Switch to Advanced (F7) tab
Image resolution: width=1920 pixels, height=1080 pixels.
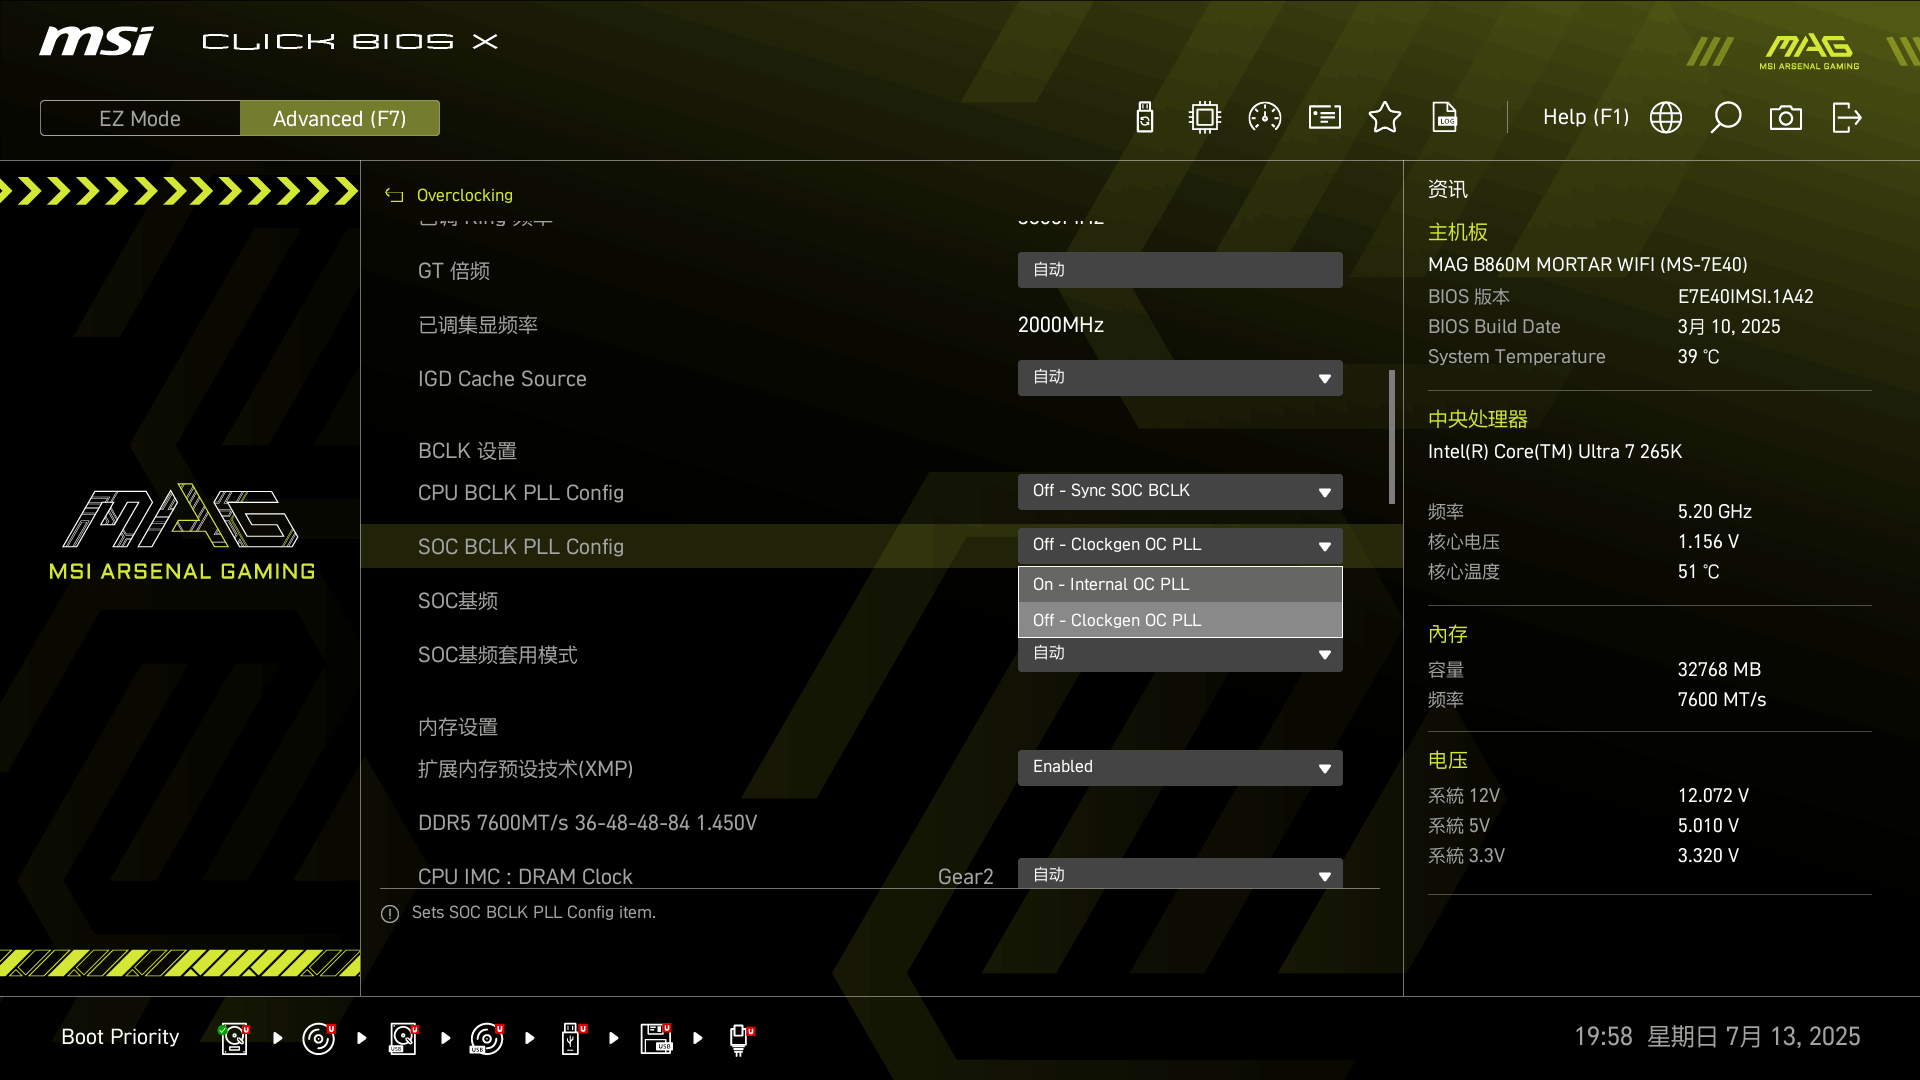tap(340, 118)
